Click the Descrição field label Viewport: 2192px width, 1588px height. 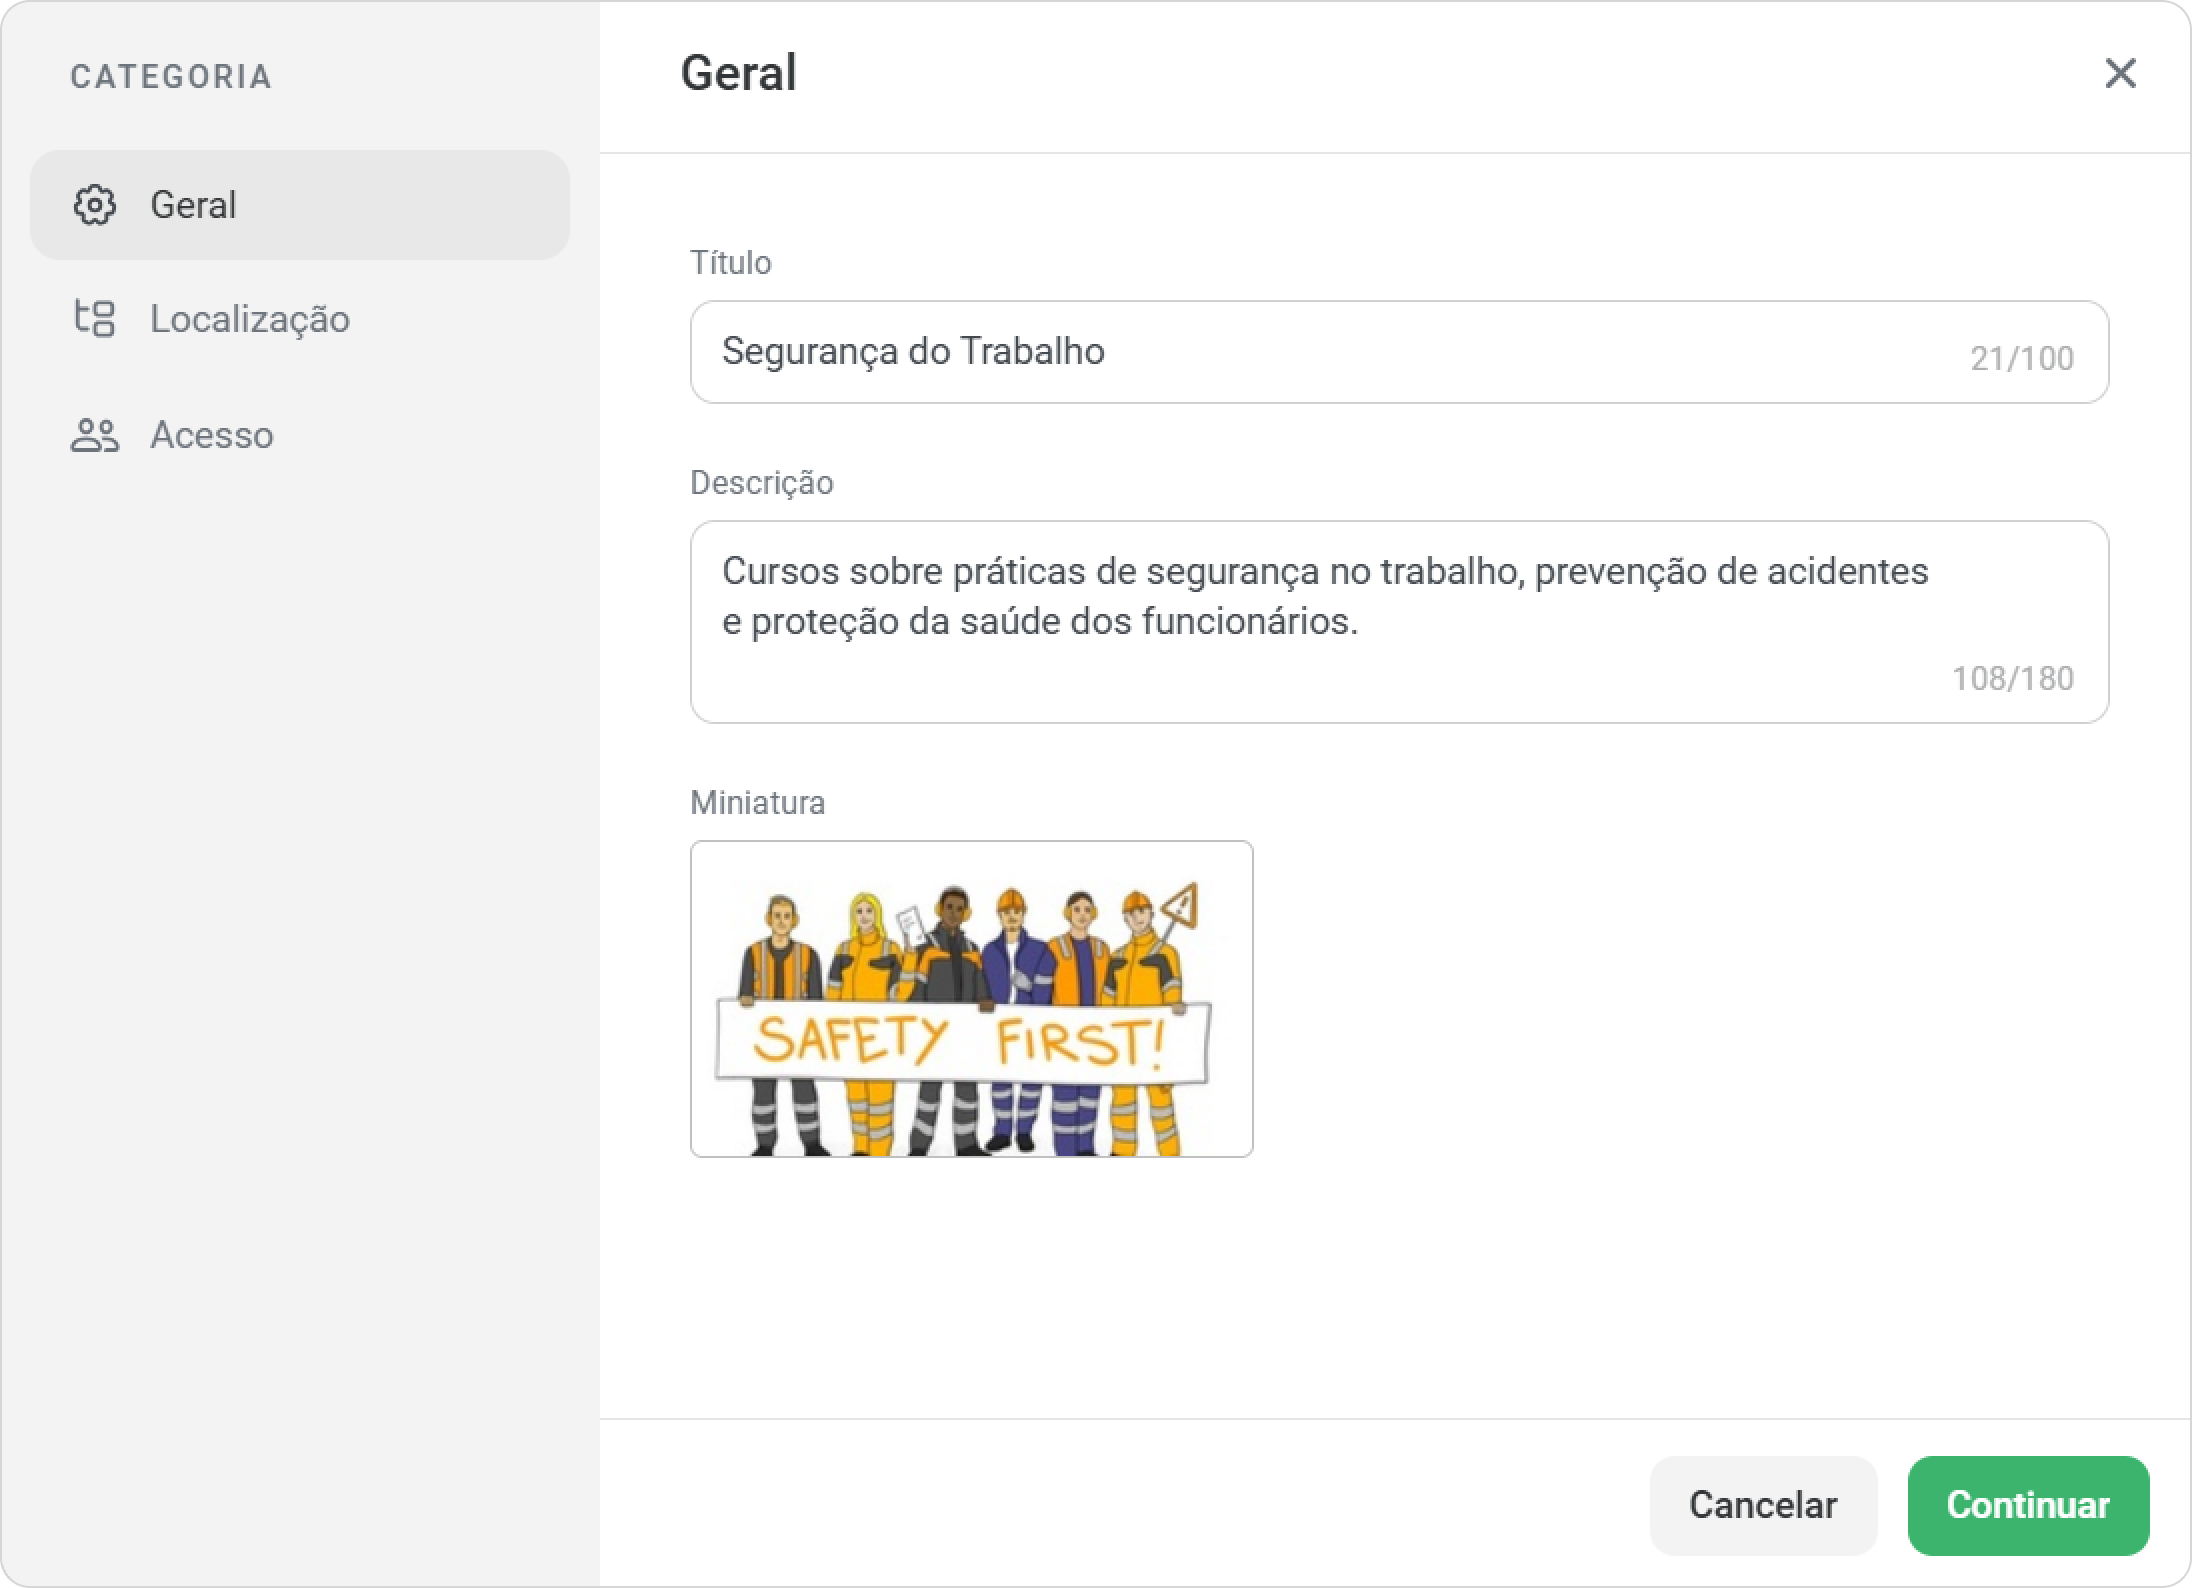click(762, 483)
